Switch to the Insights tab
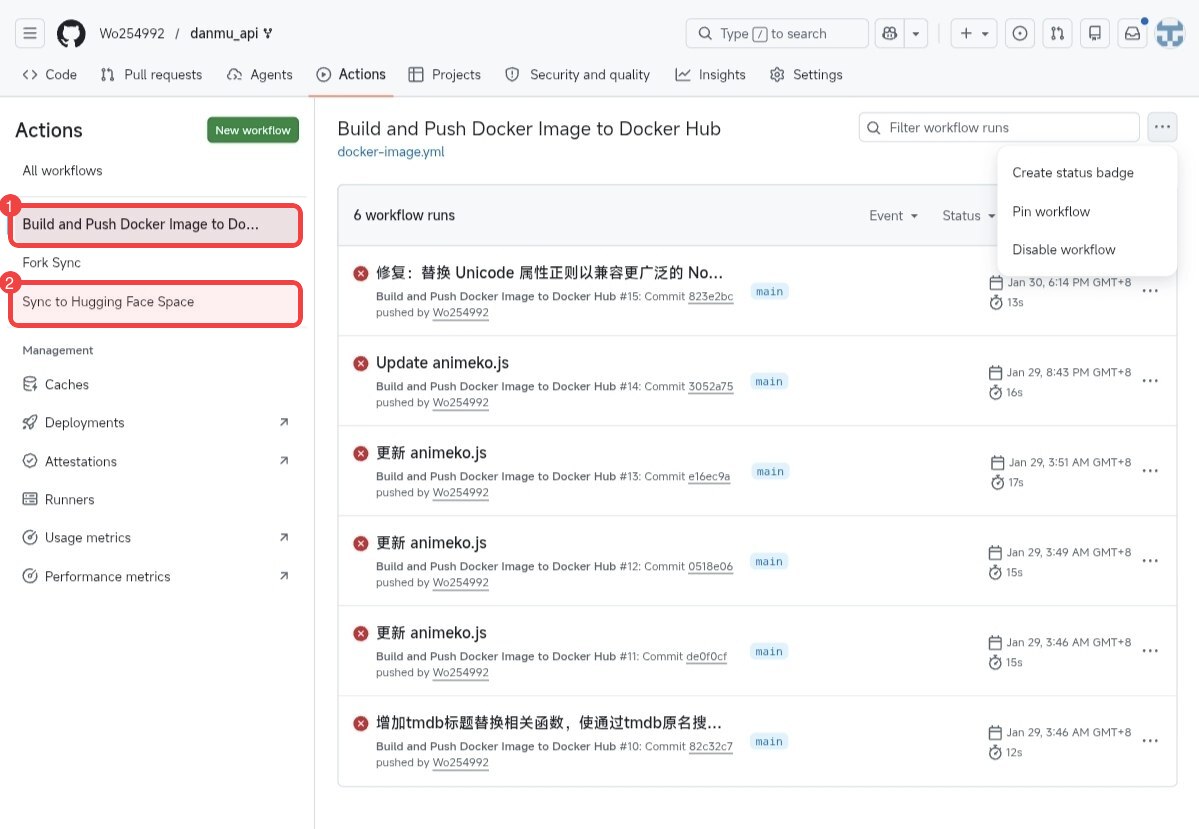 point(710,74)
